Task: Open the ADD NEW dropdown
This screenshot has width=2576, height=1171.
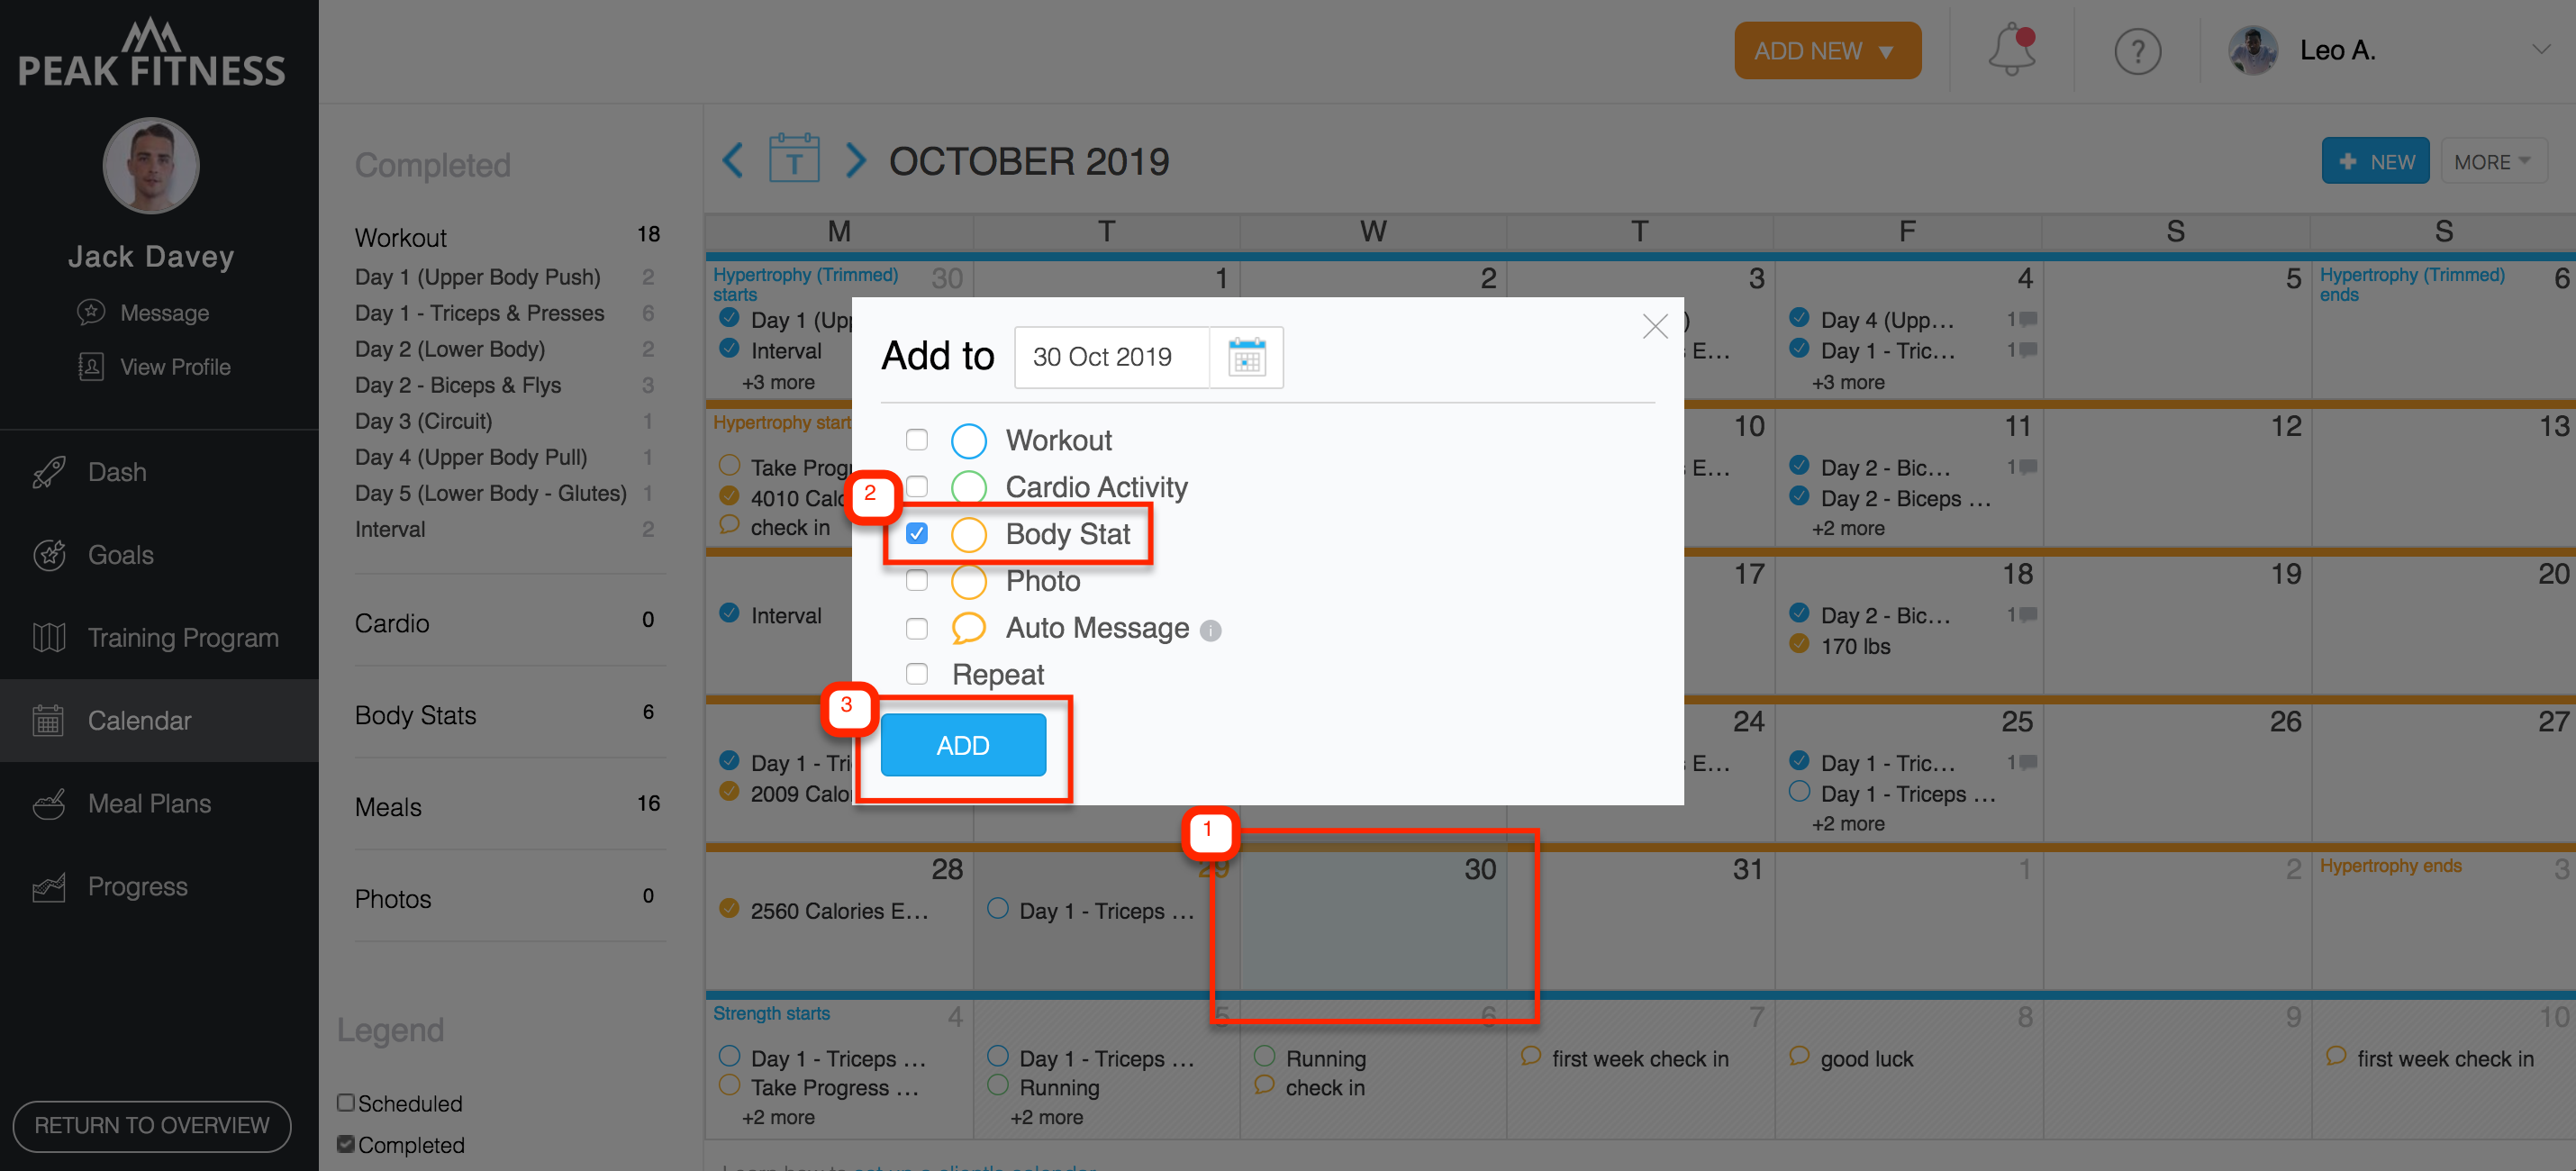Action: point(1827,50)
